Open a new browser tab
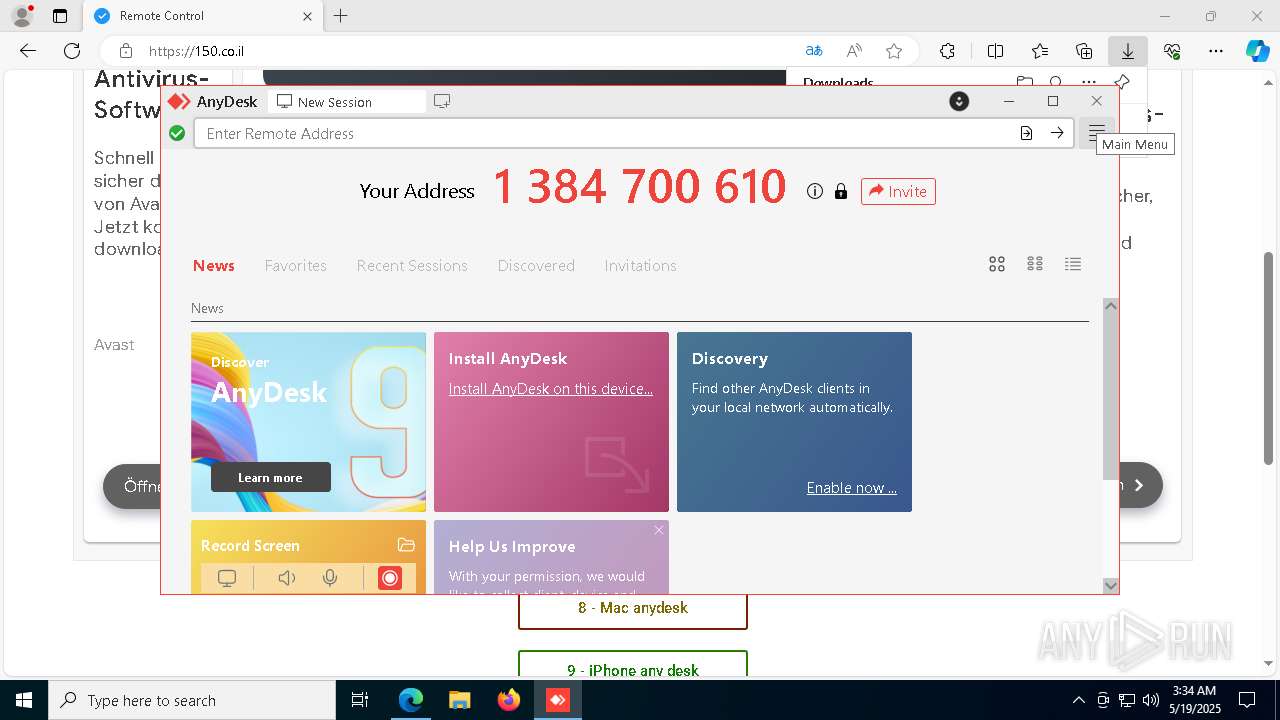Image resolution: width=1280 pixels, height=720 pixels. click(341, 16)
